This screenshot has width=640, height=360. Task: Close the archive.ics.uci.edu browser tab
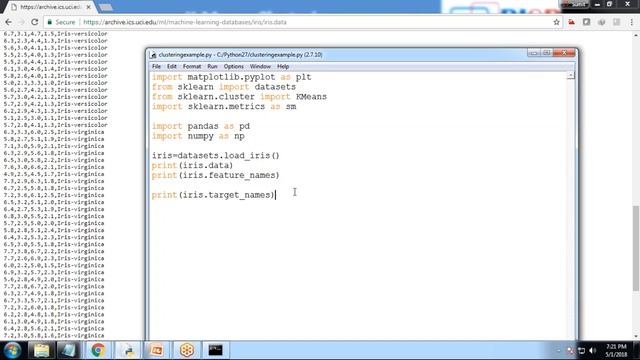click(89, 7)
